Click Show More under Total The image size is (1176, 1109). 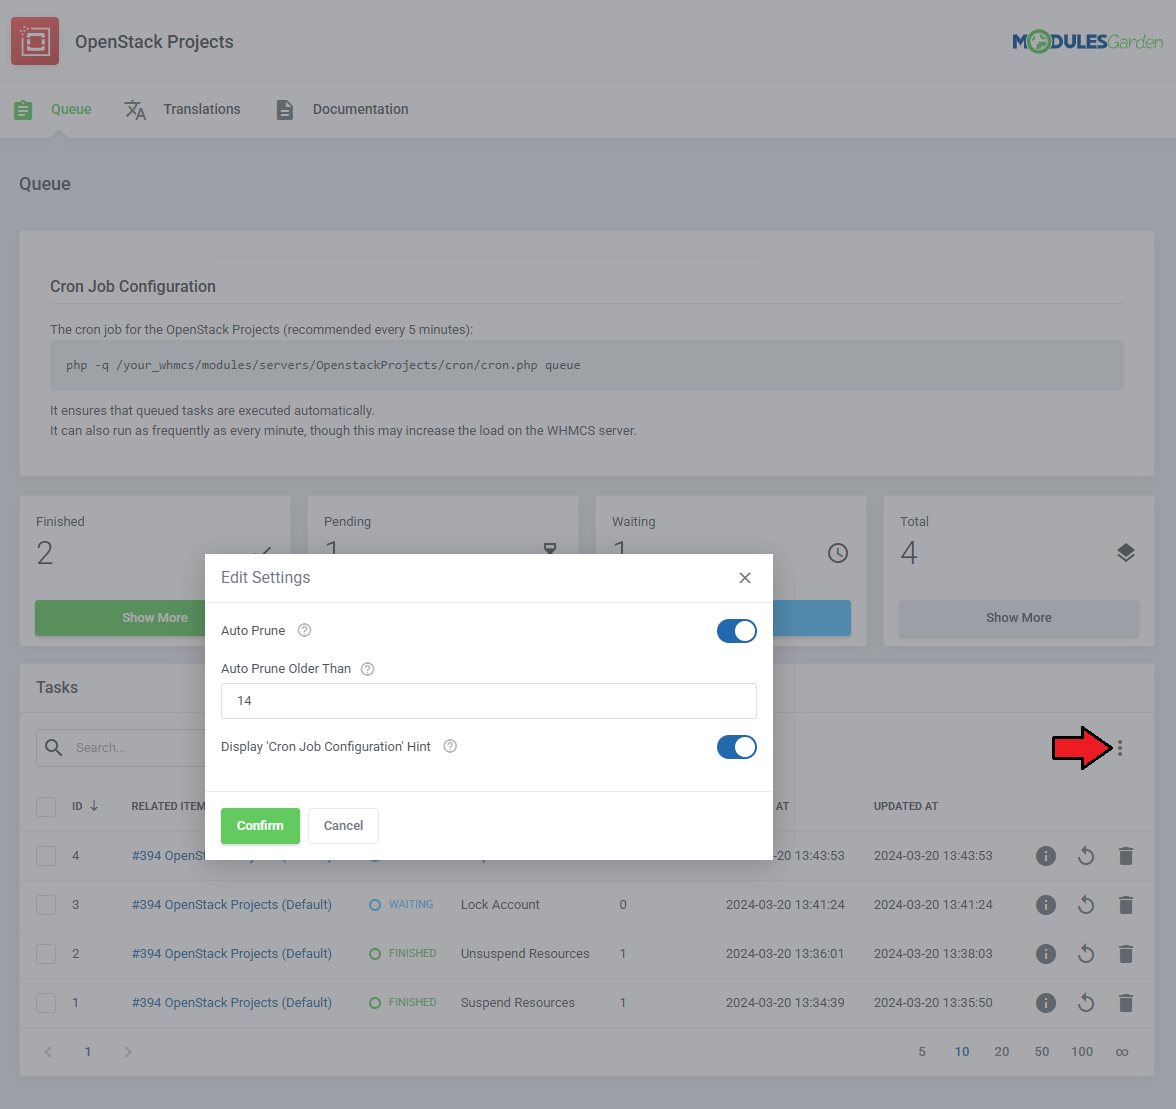(x=1018, y=618)
